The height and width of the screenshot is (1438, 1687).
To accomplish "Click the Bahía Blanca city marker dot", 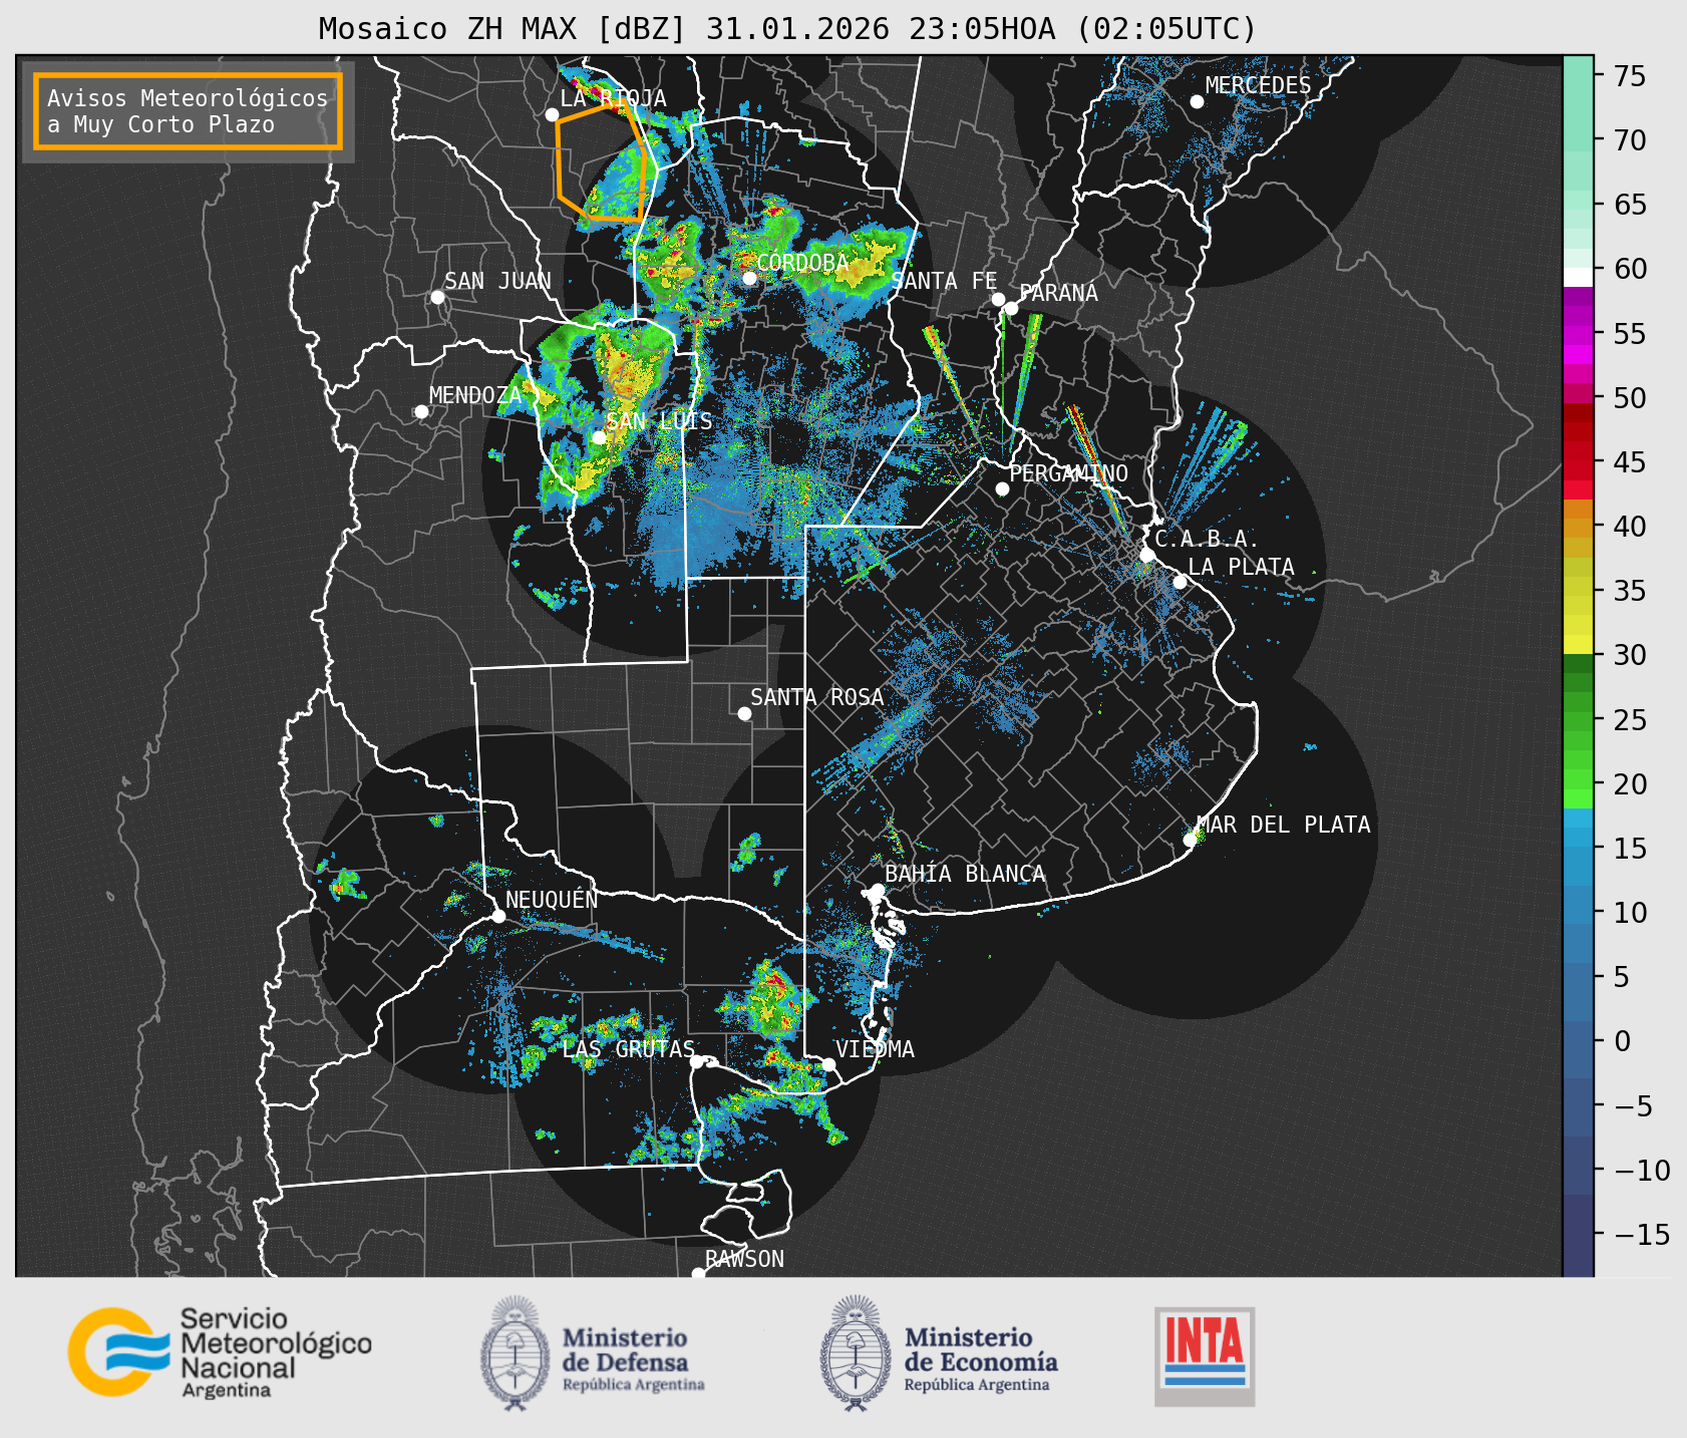I will point(877,890).
